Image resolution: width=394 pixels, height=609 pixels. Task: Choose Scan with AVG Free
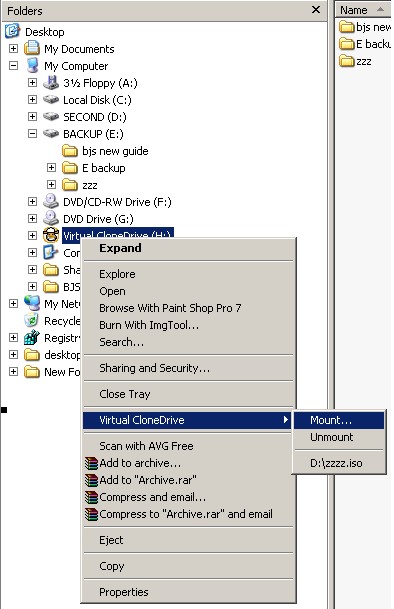point(188,446)
